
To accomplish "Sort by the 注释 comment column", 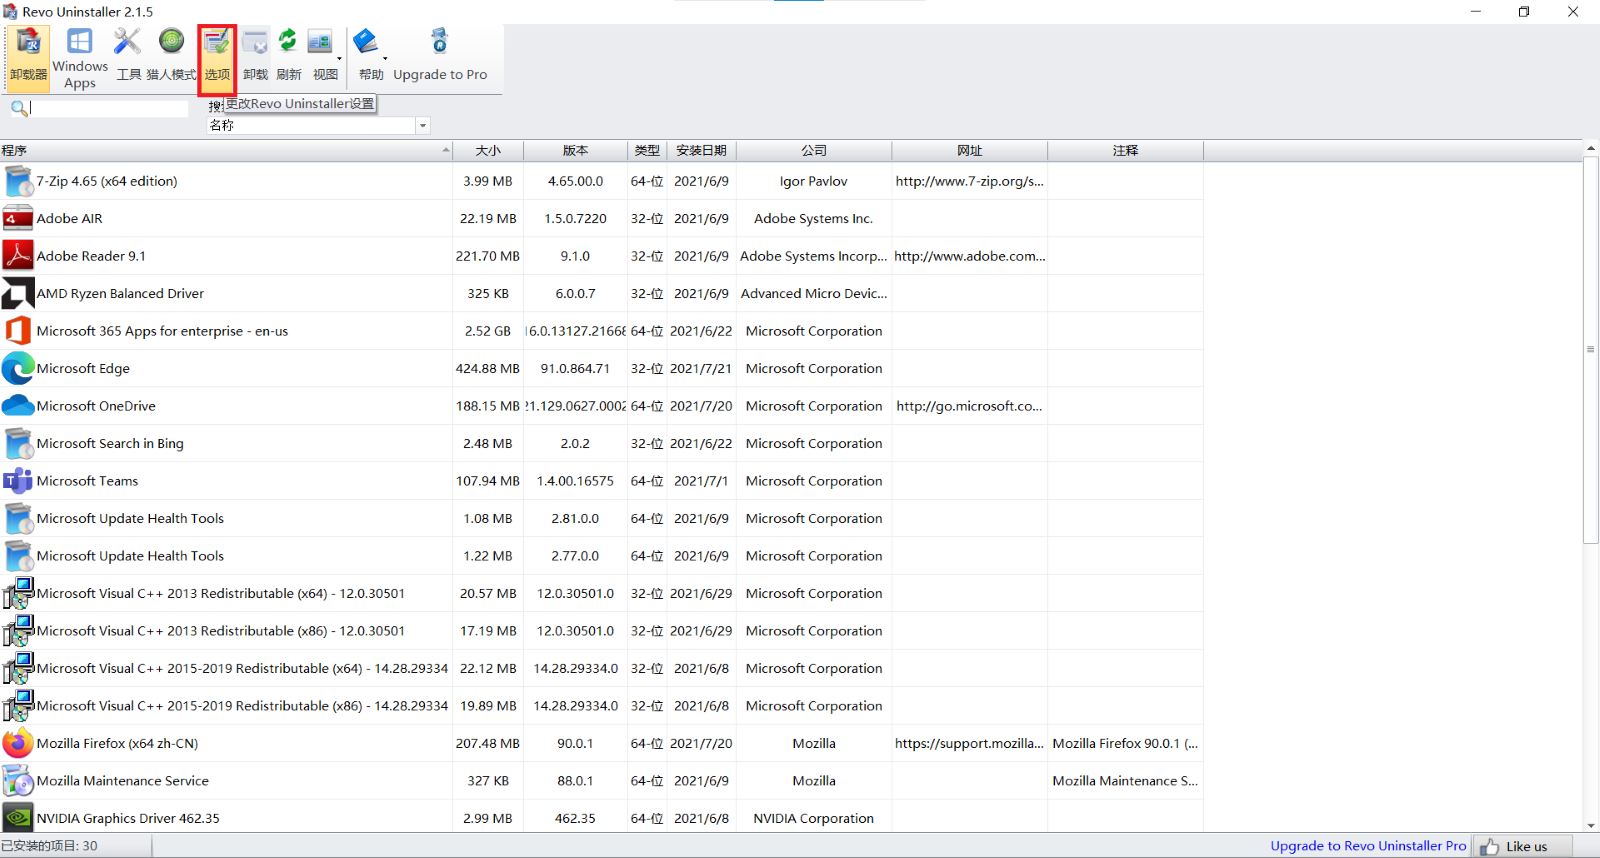I will tap(1126, 151).
